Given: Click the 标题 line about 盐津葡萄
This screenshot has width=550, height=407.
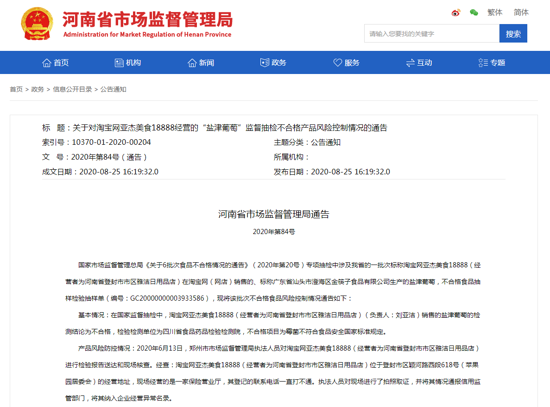Looking at the screenshot, I should (214, 127).
